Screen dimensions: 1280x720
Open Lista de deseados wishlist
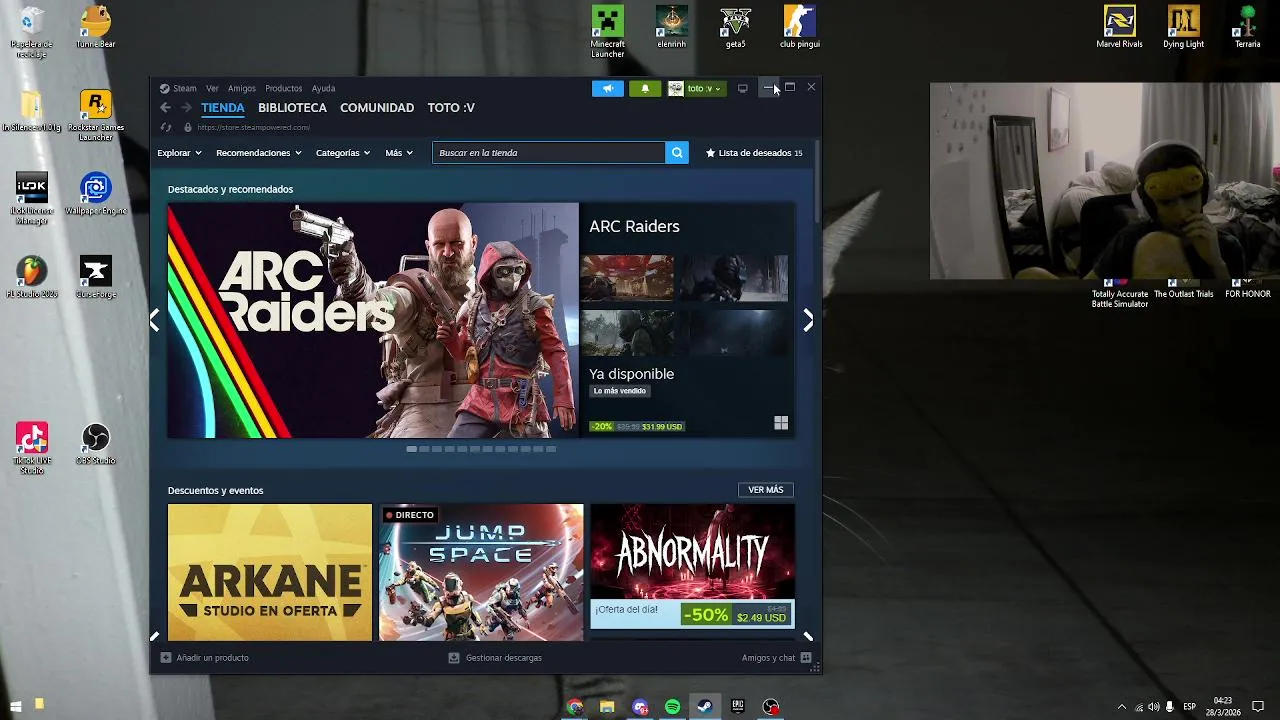pyautogui.click(x=754, y=153)
